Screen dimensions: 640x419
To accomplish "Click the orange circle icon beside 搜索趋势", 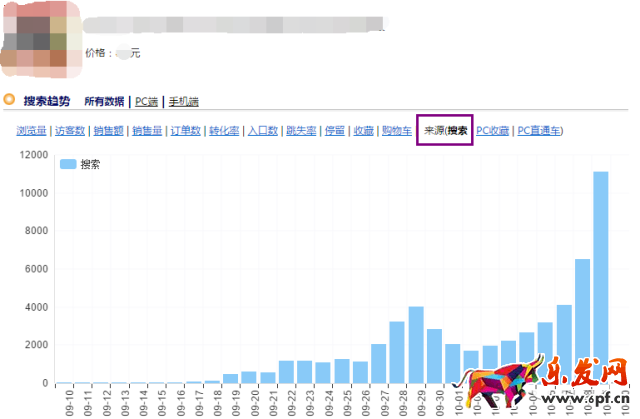I will (x=9, y=100).
